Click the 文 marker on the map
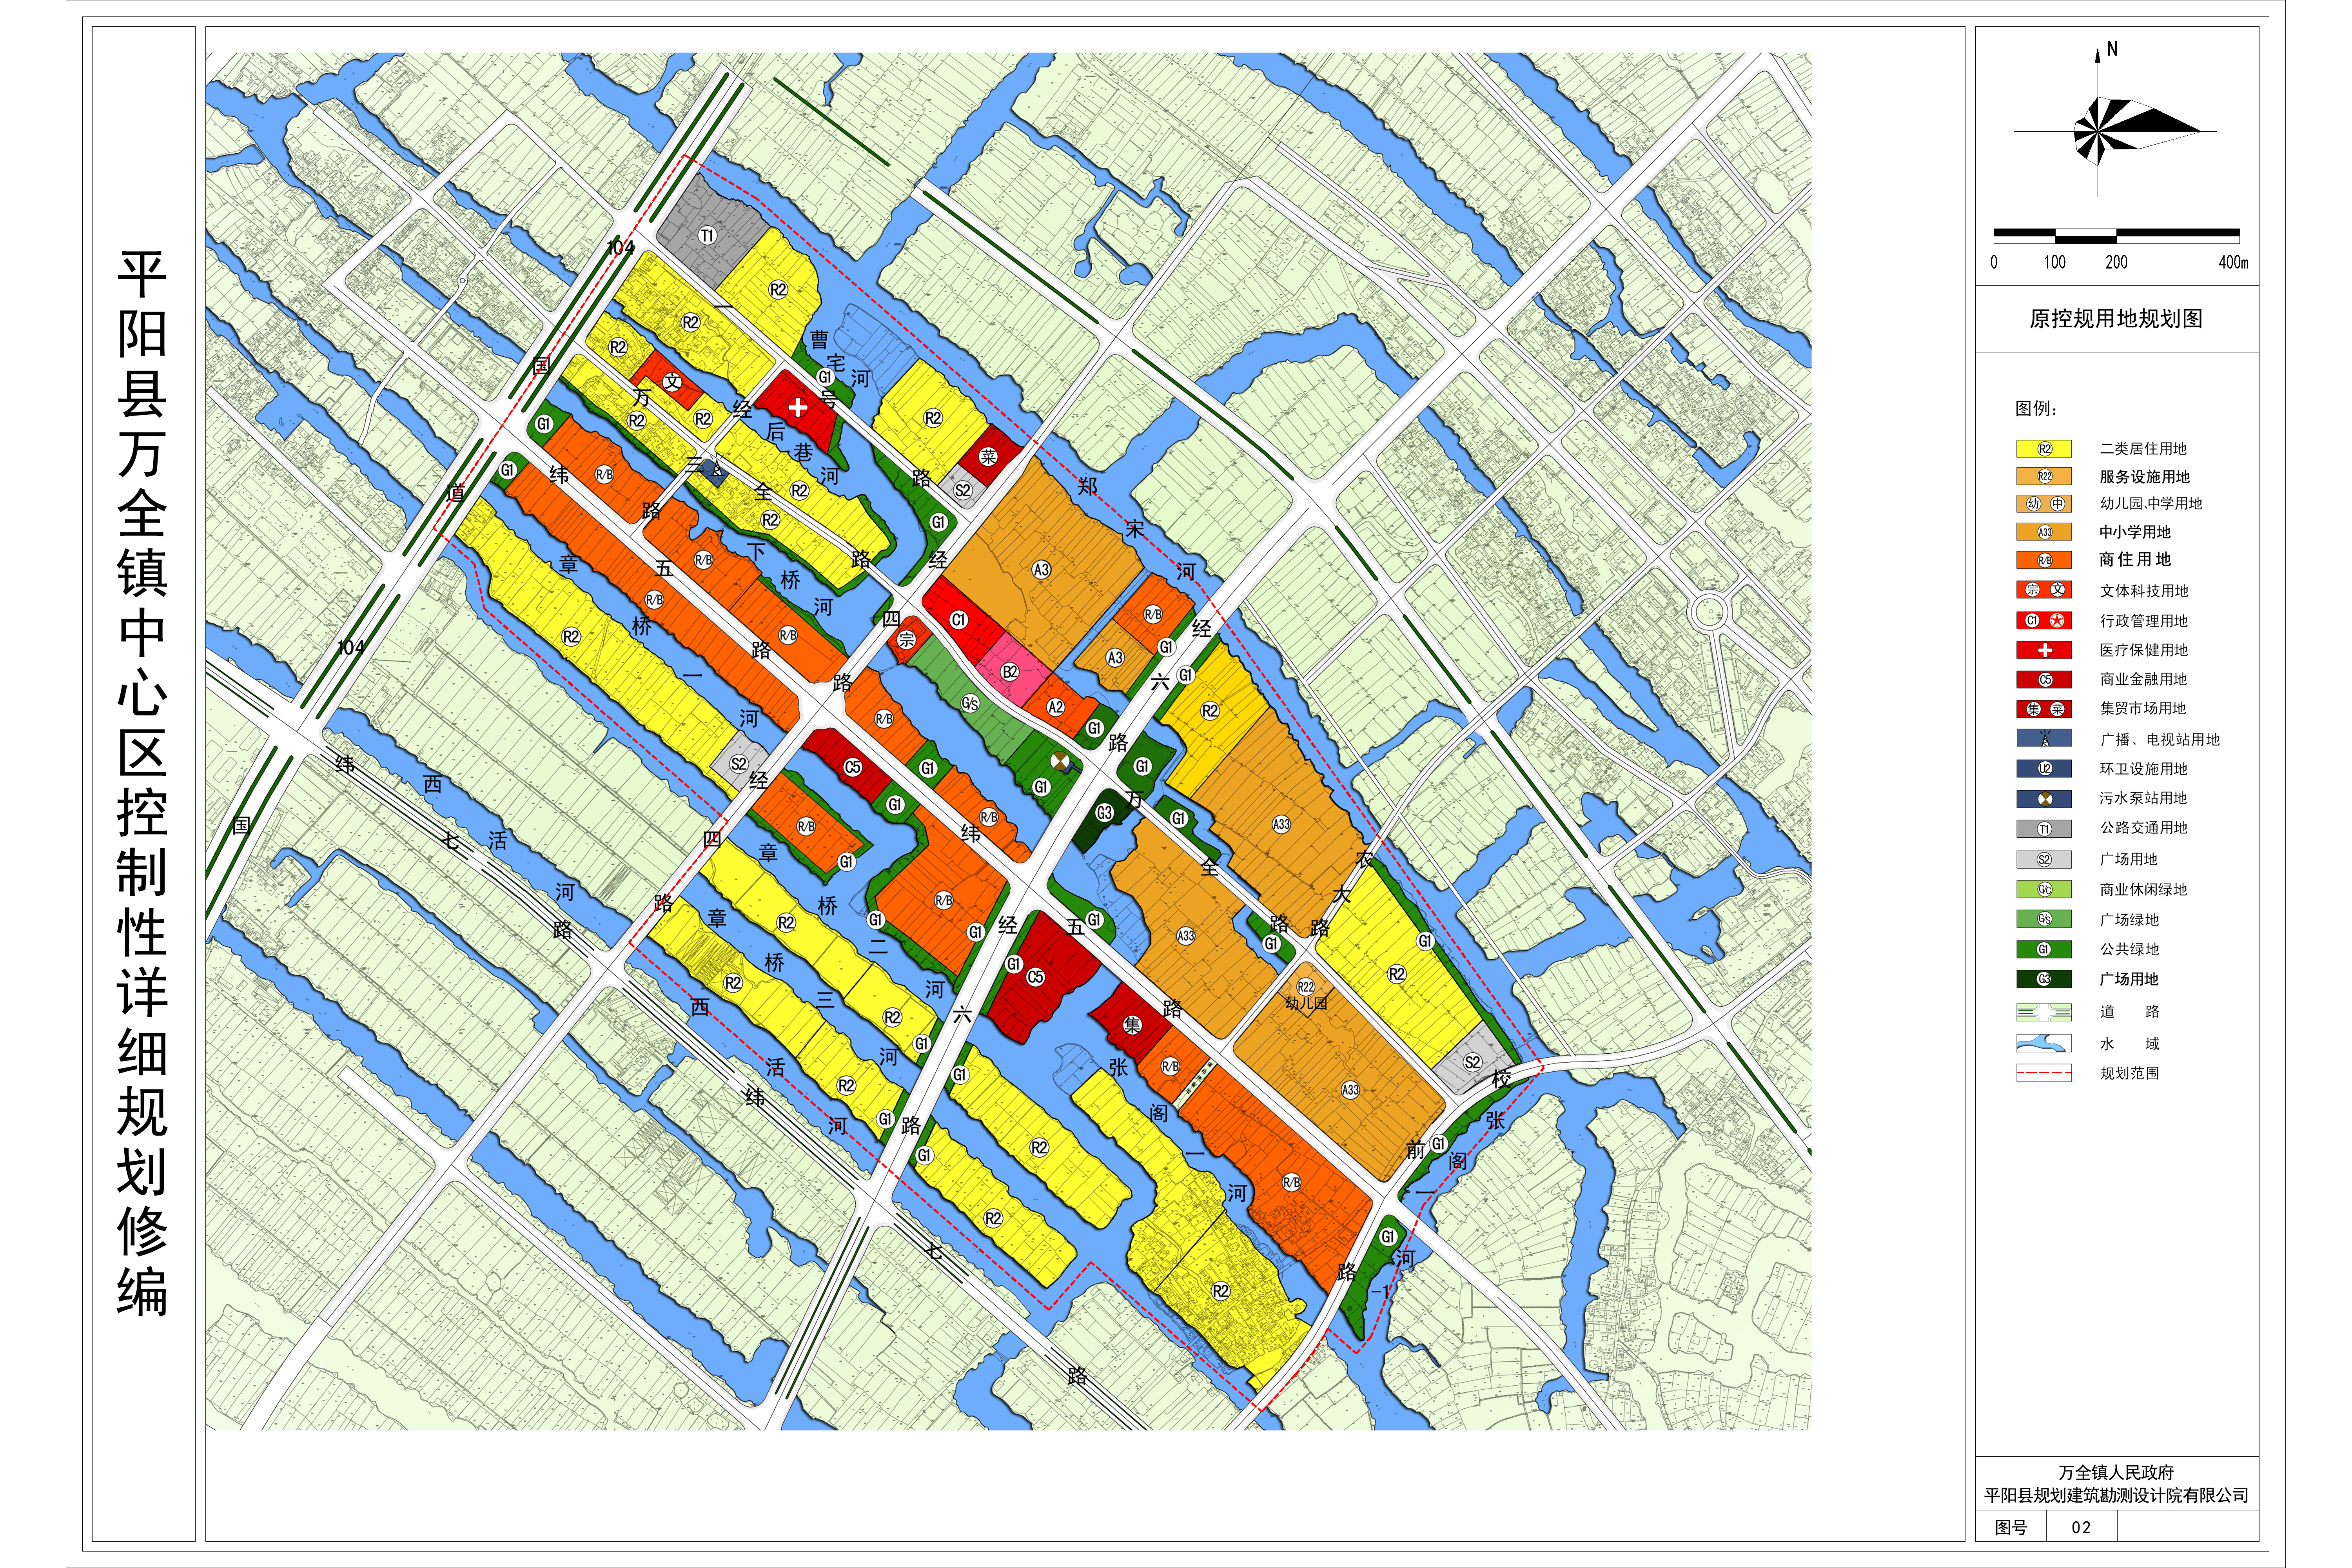Image resolution: width=2352 pixels, height=1568 pixels. click(672, 382)
